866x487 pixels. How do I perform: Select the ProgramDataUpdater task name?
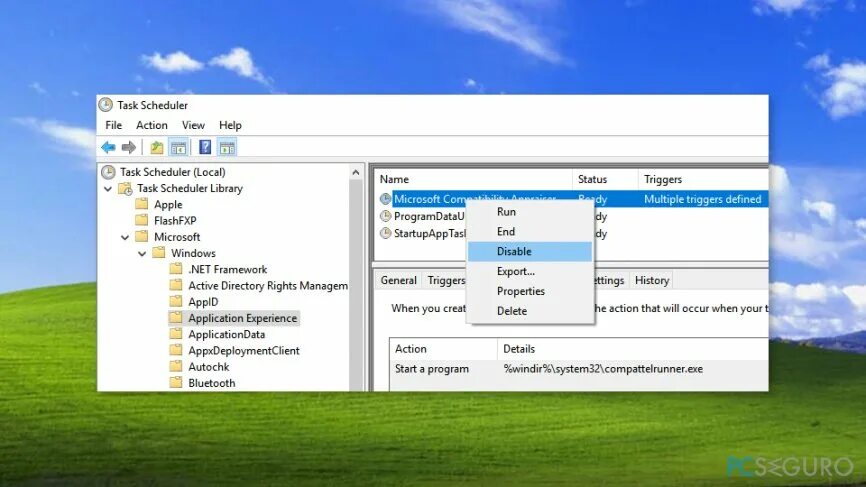(429, 216)
